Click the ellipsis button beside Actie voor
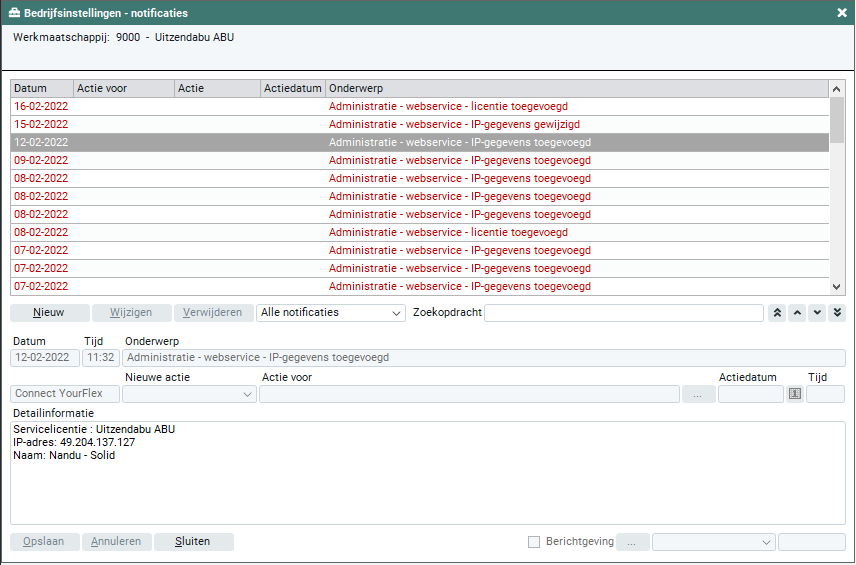 698,394
